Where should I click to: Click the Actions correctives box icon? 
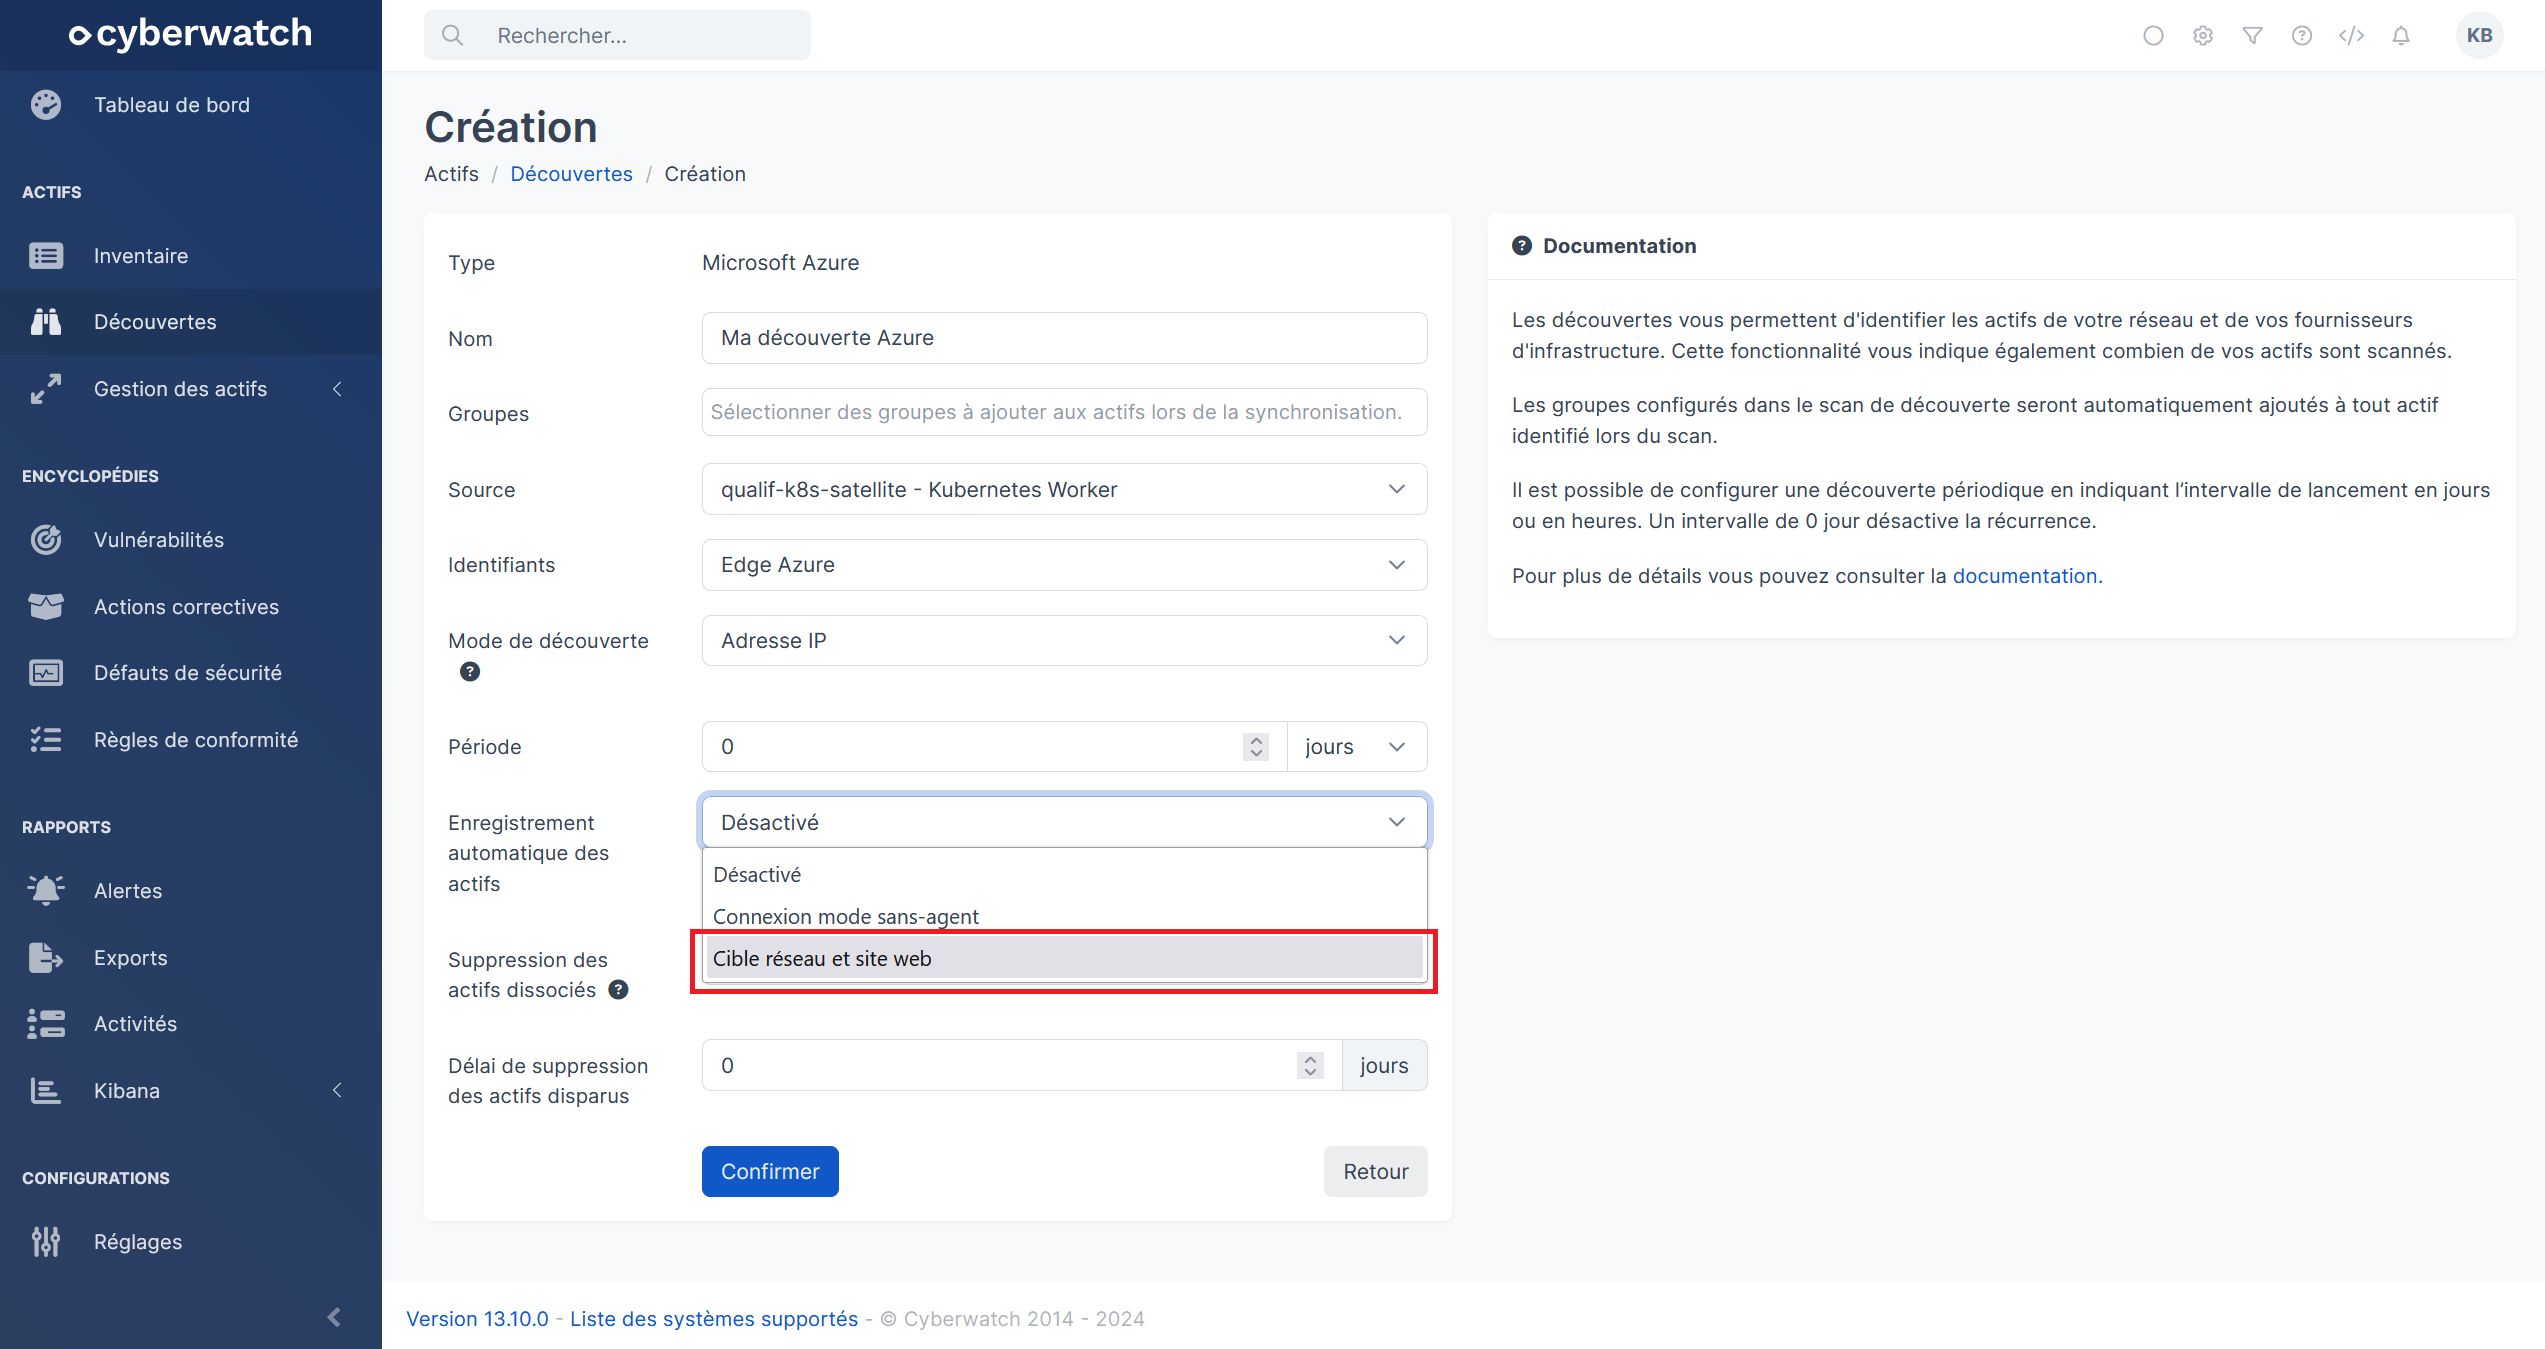coord(46,607)
